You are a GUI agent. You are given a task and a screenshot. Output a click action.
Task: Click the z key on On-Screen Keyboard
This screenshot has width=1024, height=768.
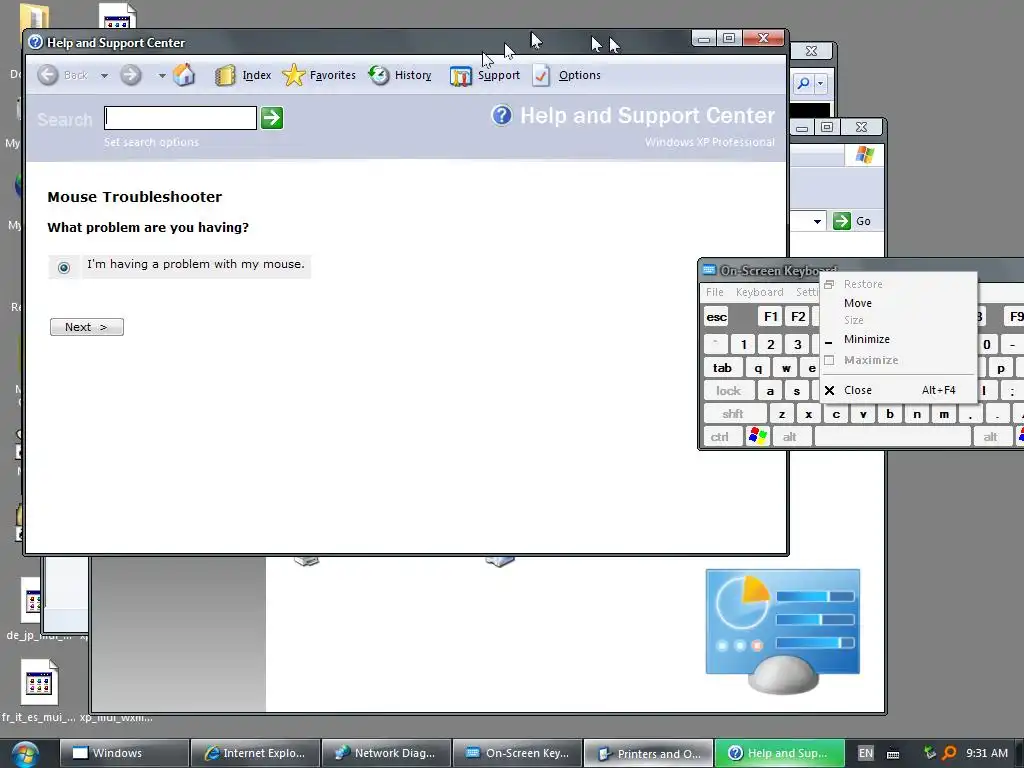point(782,414)
